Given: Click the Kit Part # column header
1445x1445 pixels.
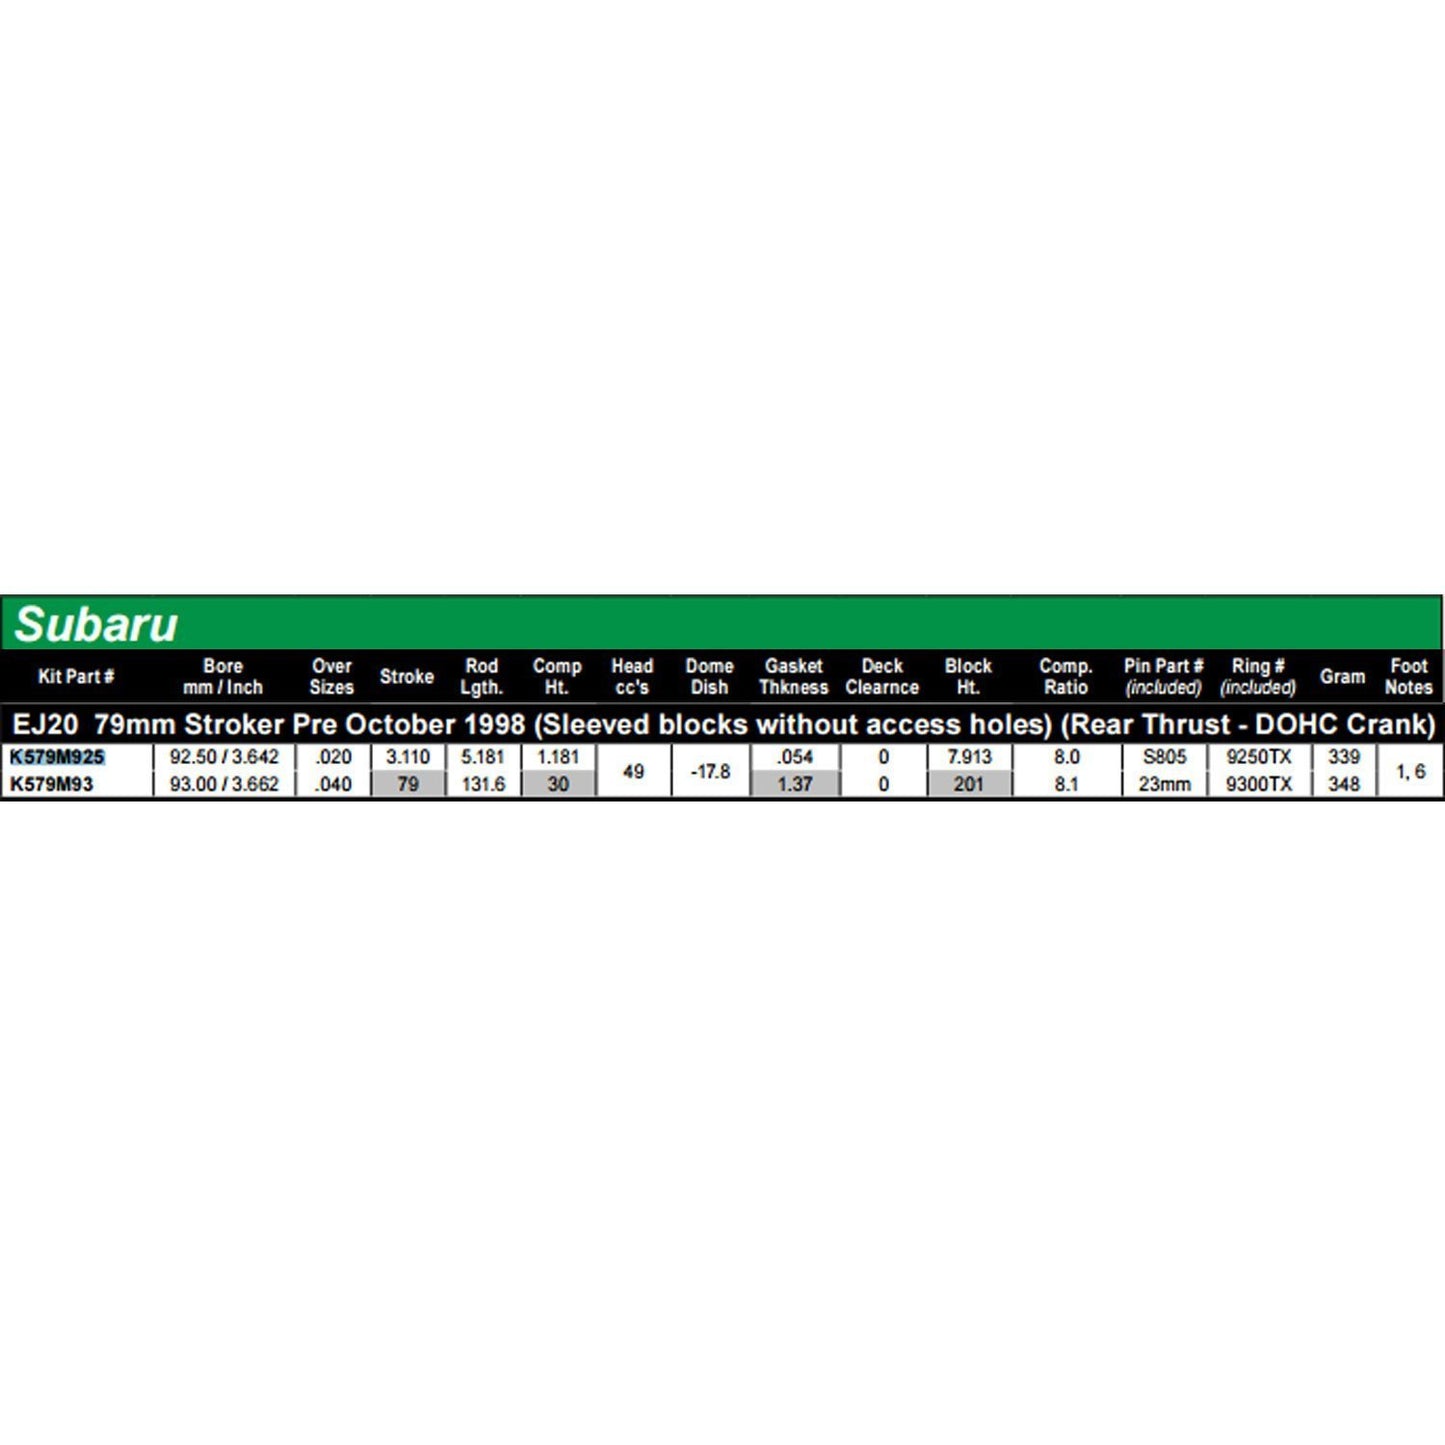Looking at the screenshot, I should pyautogui.click(x=76, y=677).
